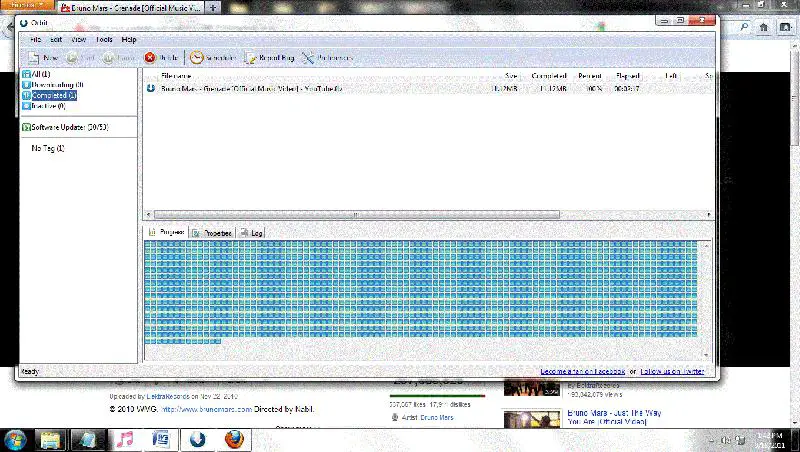Image resolution: width=800 pixels, height=452 pixels.
Task: Open the Bruno Mars artist link
Action: (x=437, y=417)
